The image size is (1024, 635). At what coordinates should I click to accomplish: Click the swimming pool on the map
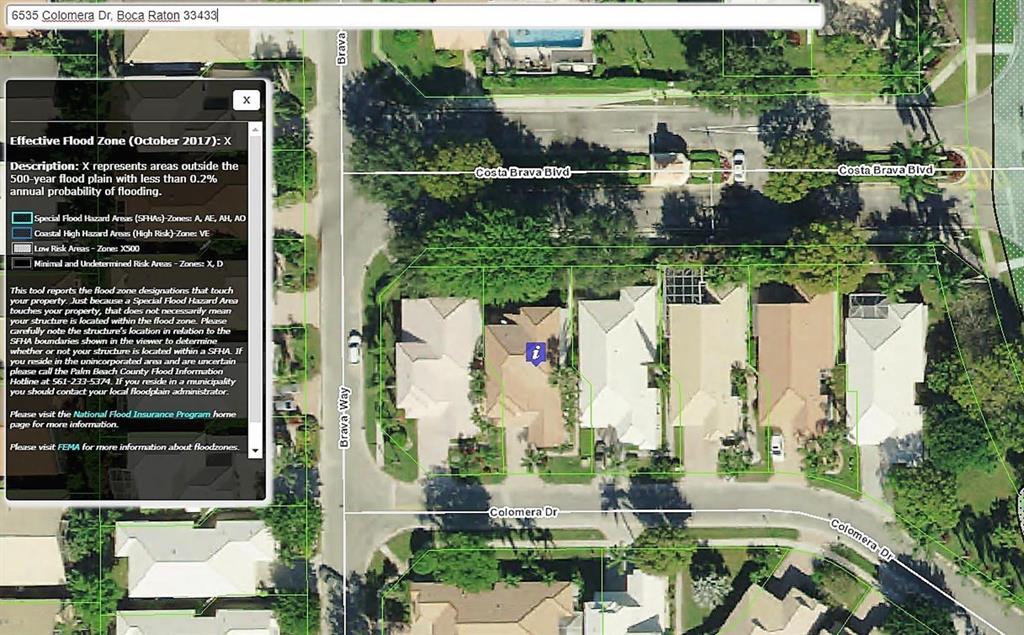[546, 37]
